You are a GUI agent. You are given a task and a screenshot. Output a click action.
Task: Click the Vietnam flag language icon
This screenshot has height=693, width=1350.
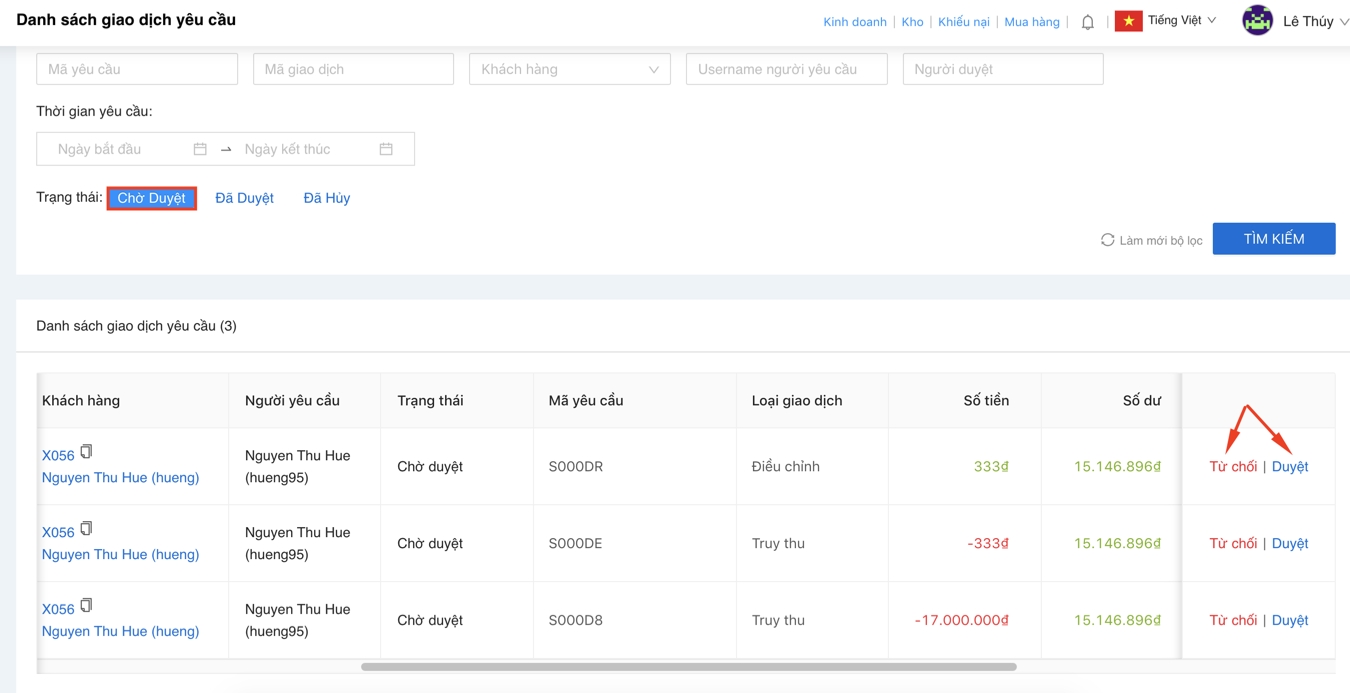click(1128, 21)
